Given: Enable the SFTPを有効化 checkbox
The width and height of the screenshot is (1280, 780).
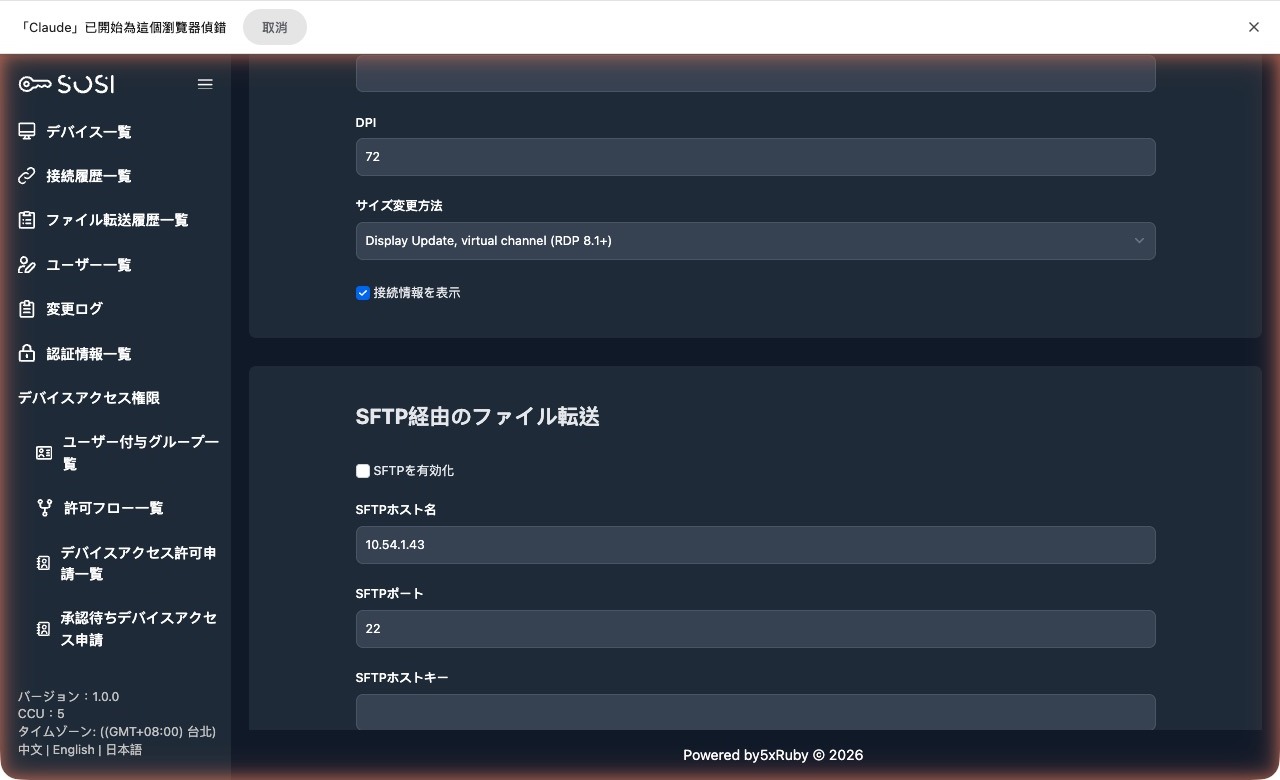Looking at the screenshot, I should click(x=363, y=470).
